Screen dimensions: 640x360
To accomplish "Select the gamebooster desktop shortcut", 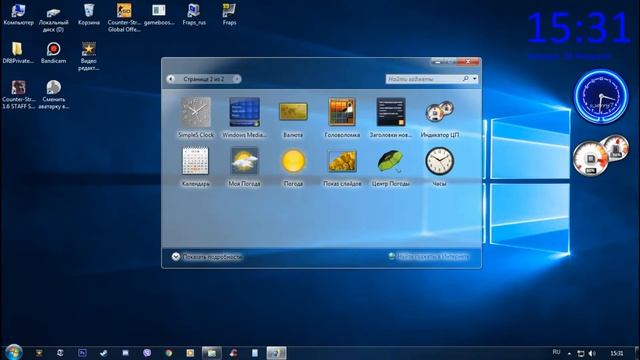I will pyautogui.click(x=159, y=15).
